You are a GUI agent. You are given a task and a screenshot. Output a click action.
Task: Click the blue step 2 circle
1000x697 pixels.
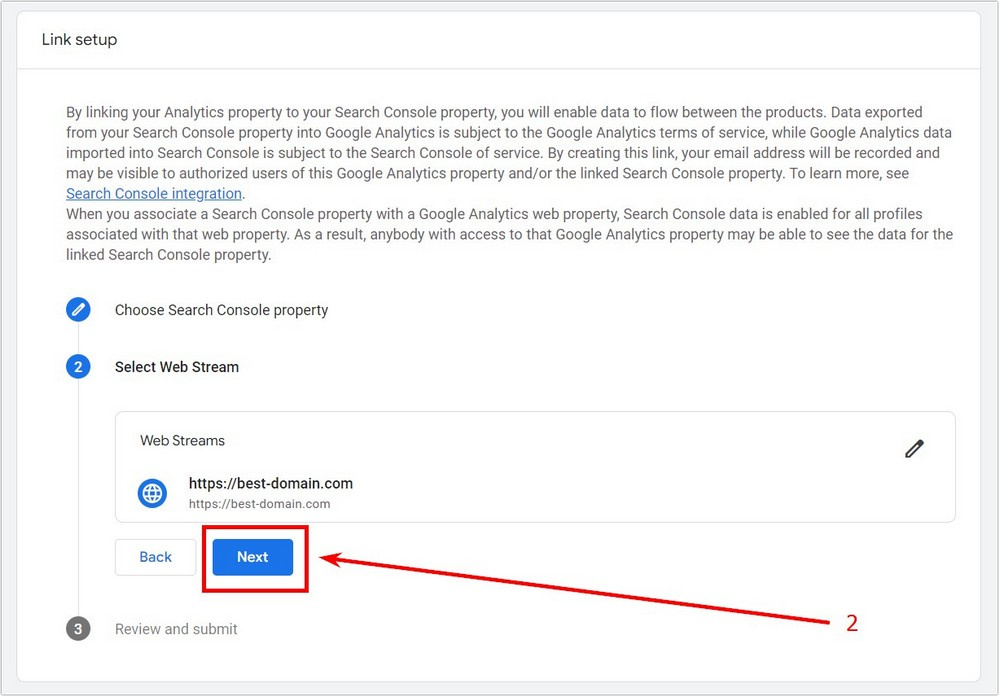[78, 367]
